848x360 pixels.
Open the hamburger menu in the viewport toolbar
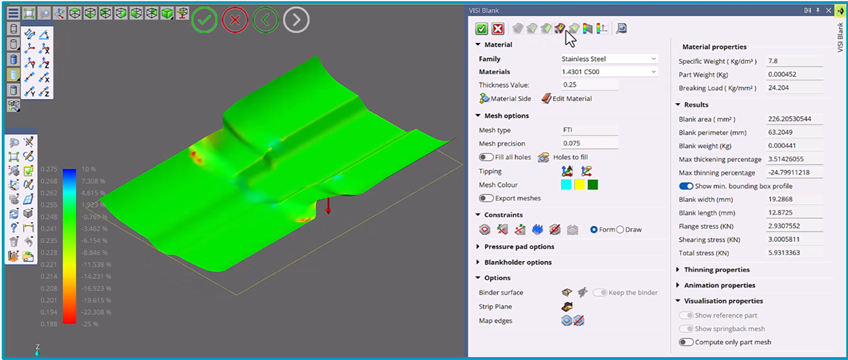14,13
